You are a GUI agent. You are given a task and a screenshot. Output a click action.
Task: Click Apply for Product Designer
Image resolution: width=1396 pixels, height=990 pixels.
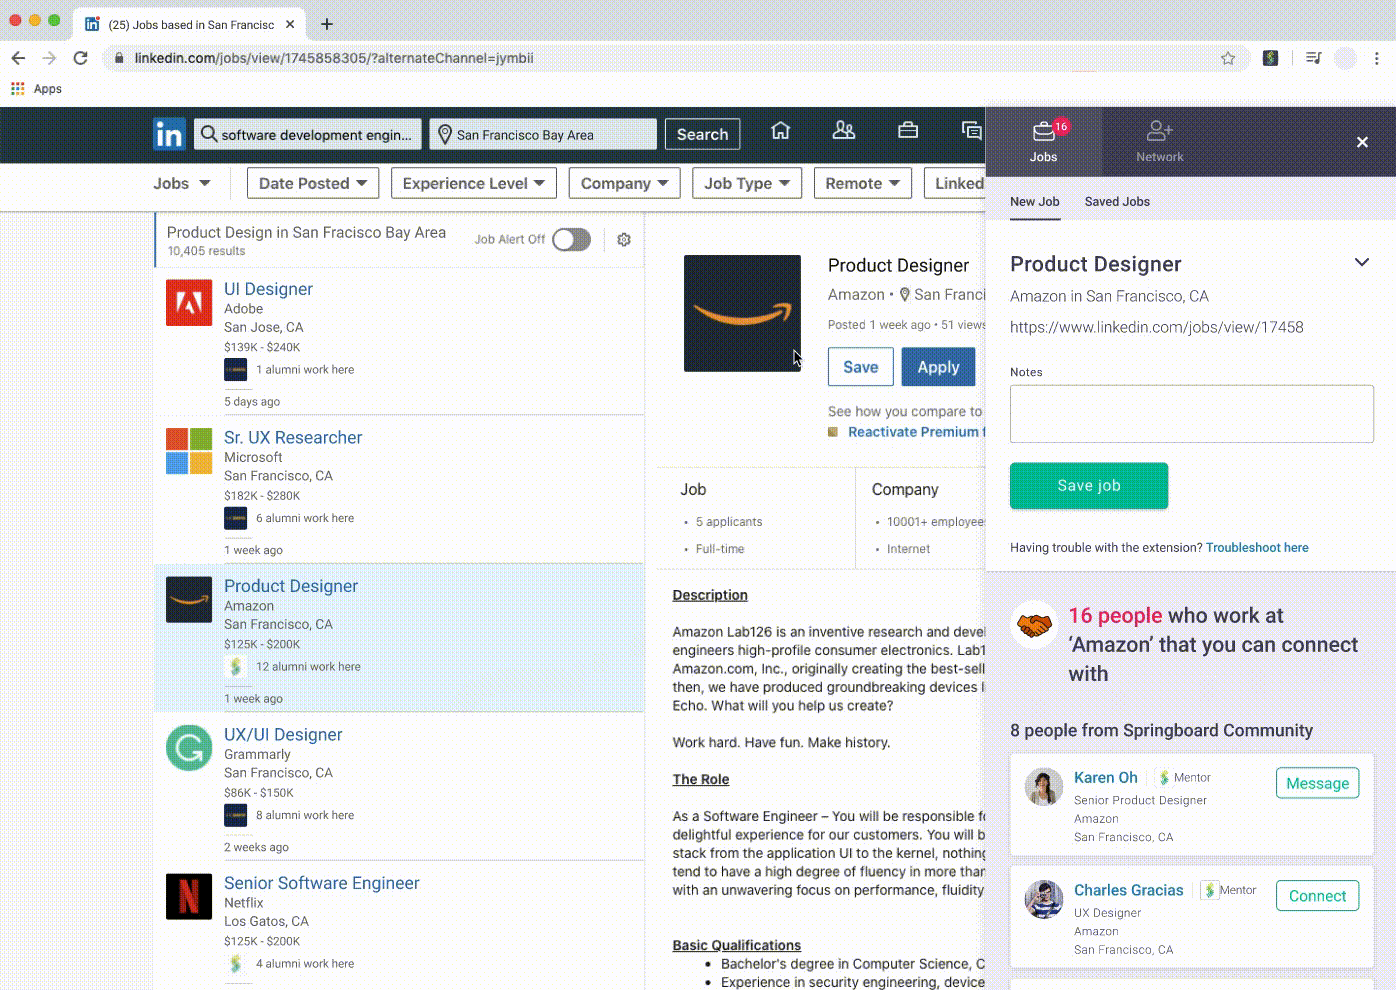[939, 367]
